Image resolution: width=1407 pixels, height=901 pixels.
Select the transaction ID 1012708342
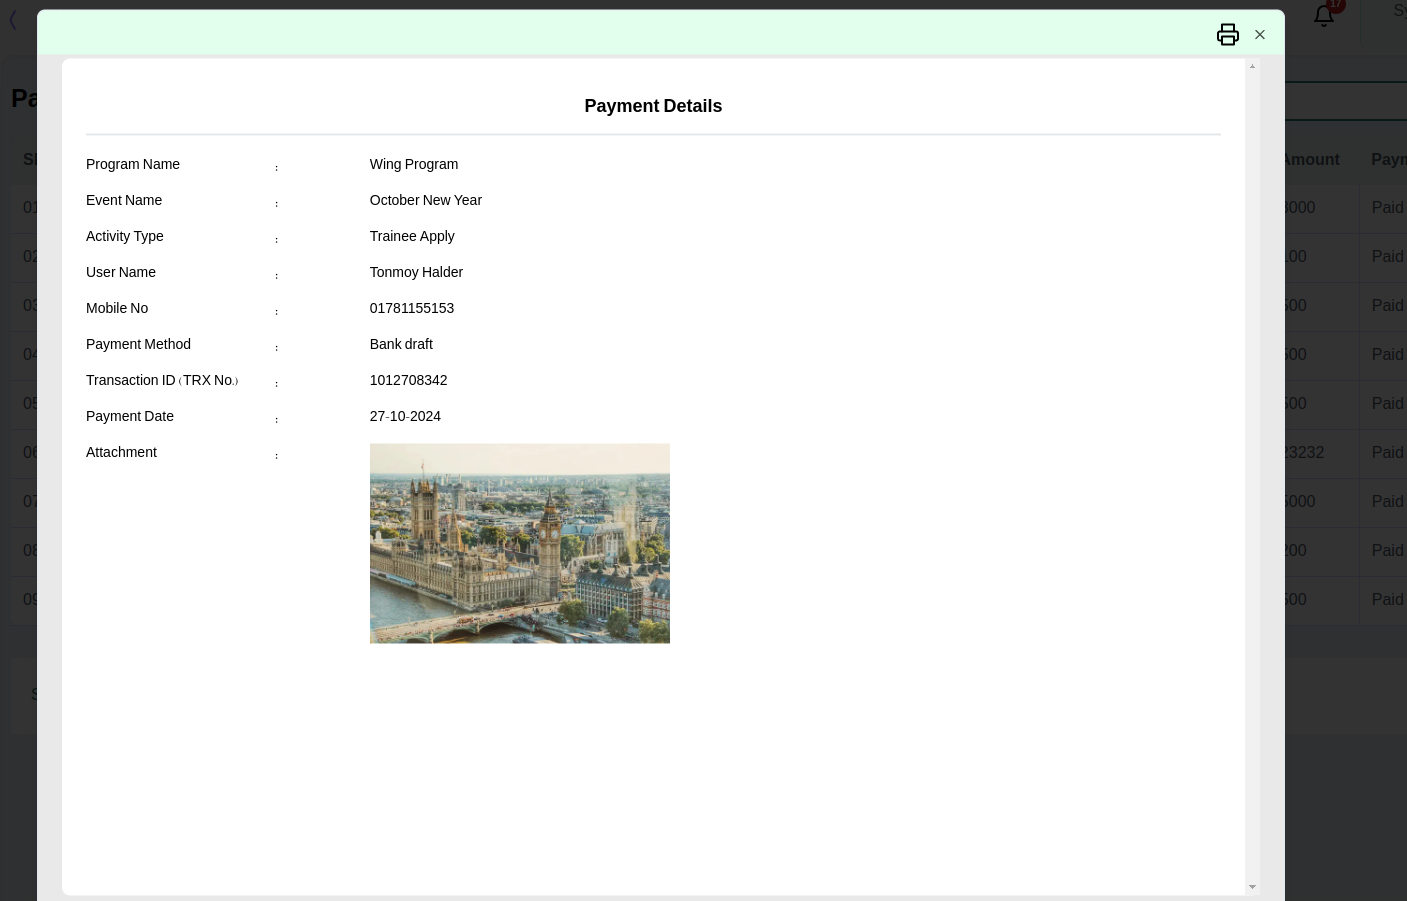pyautogui.click(x=409, y=380)
